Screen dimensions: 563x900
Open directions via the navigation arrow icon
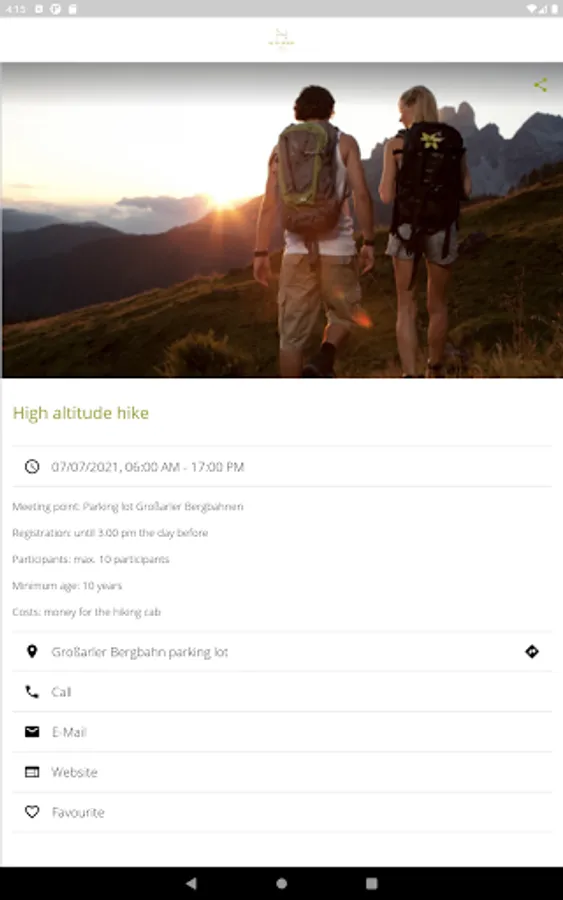pos(532,651)
